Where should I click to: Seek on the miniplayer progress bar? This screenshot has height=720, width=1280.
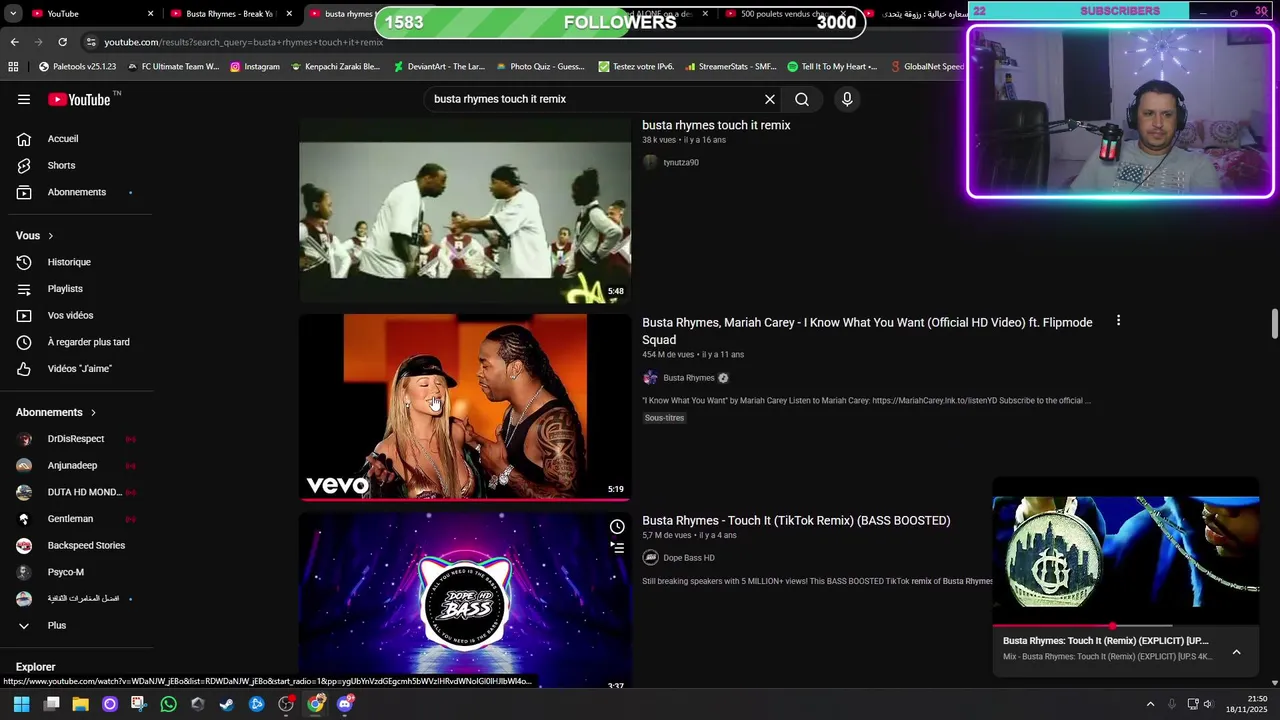tap(1126, 626)
